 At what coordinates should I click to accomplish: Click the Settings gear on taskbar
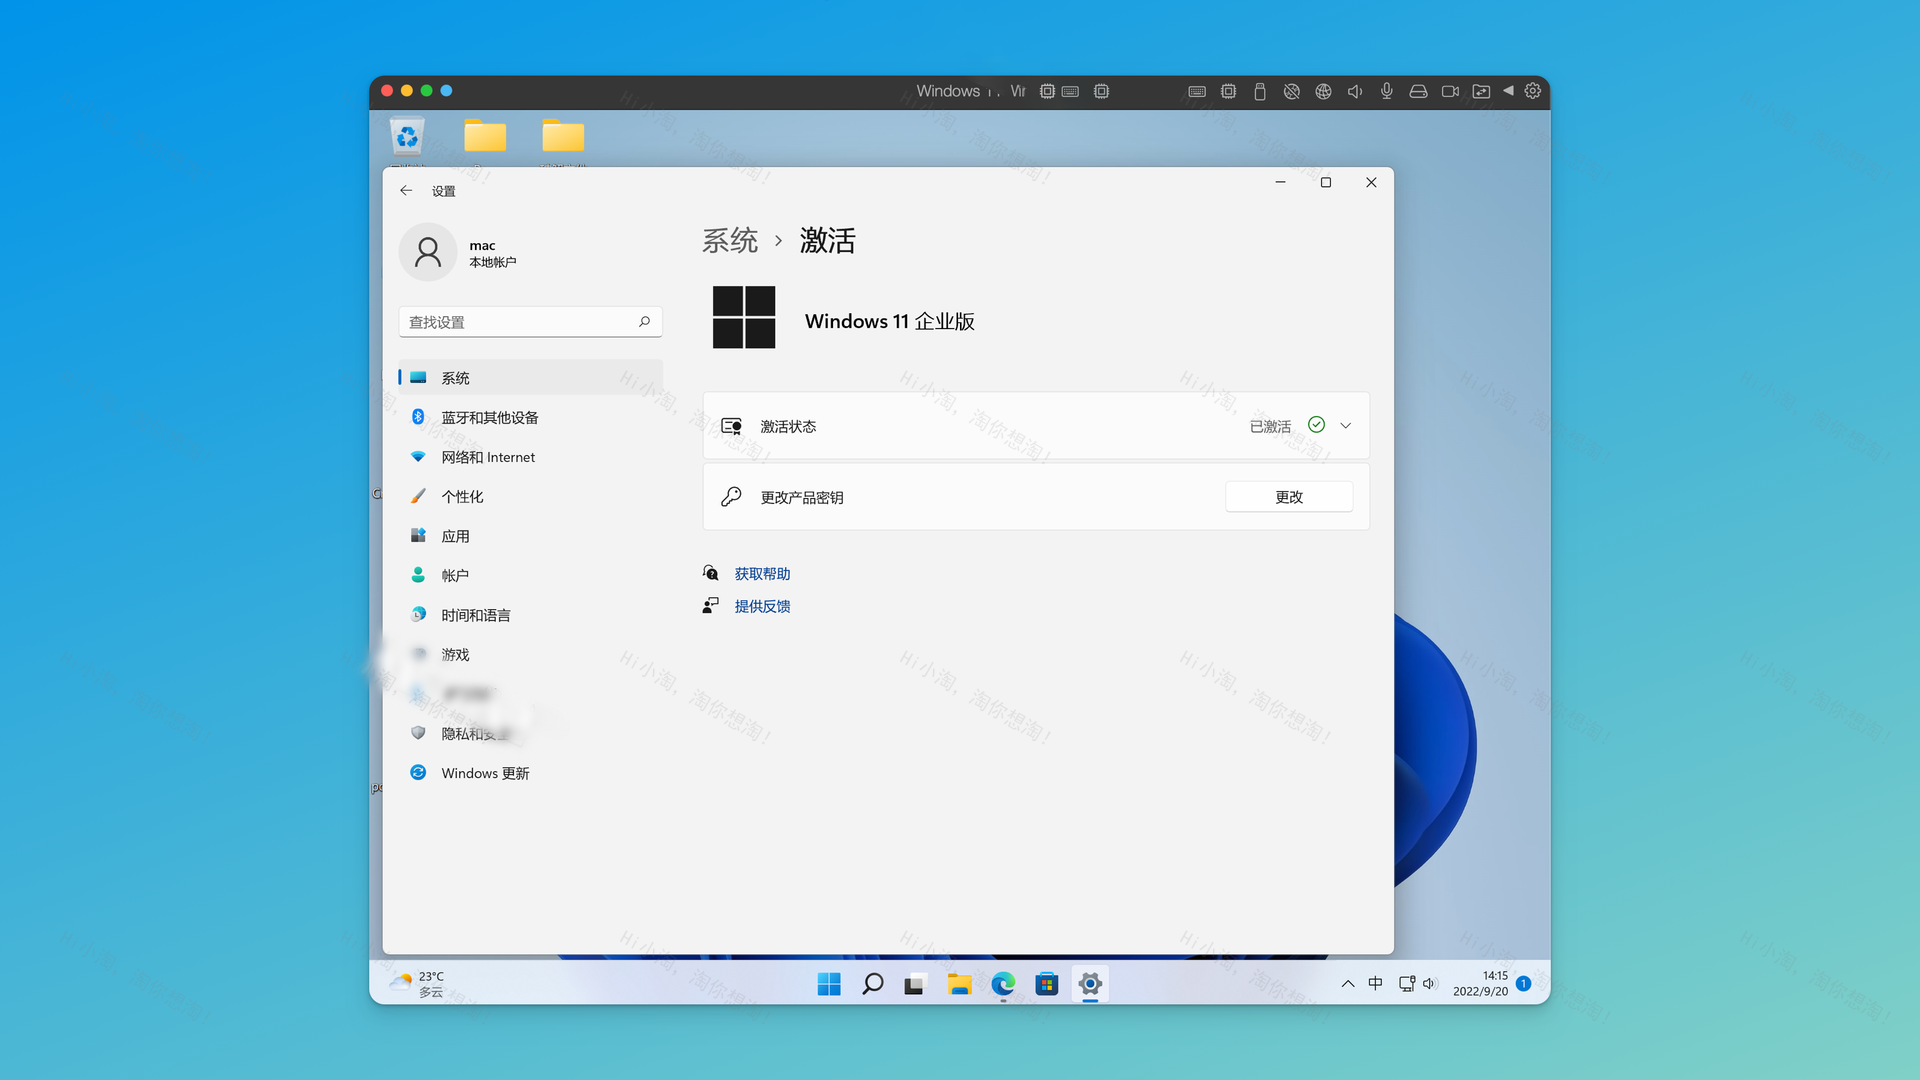[1090, 984]
